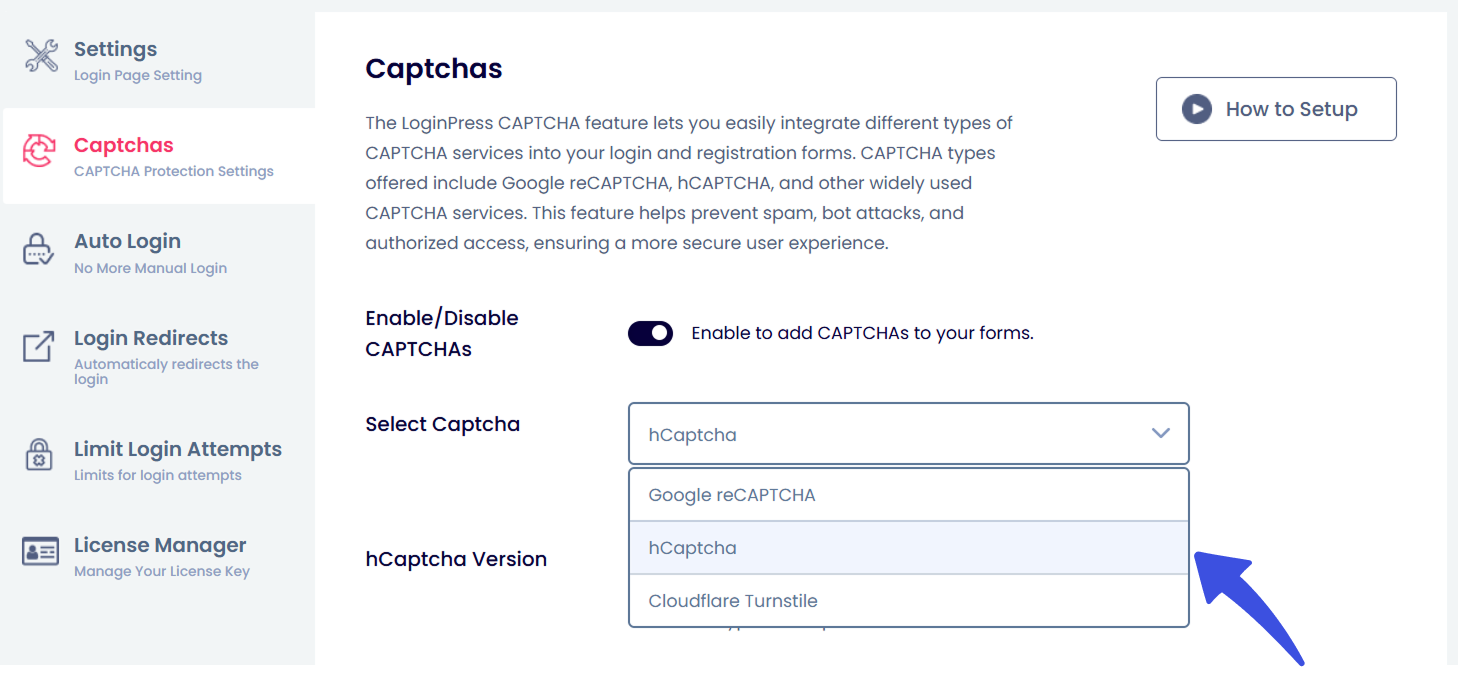Click the Captchas page heading

tap(434, 69)
